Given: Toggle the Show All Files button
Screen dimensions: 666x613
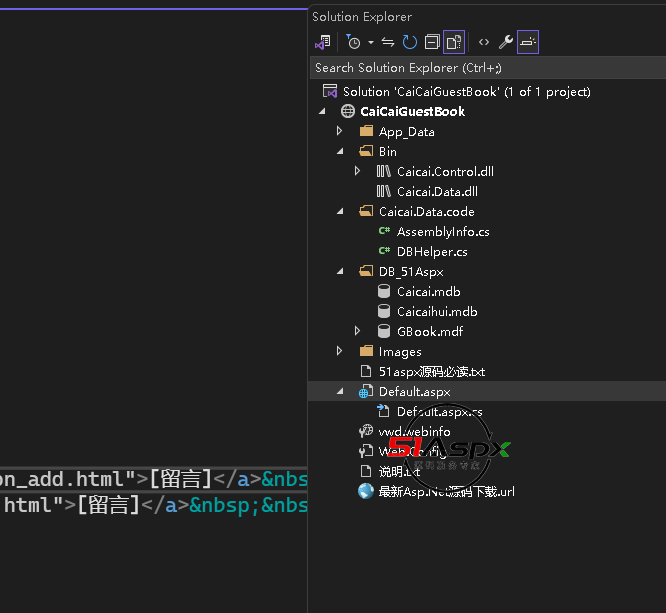Looking at the screenshot, I should [x=454, y=42].
